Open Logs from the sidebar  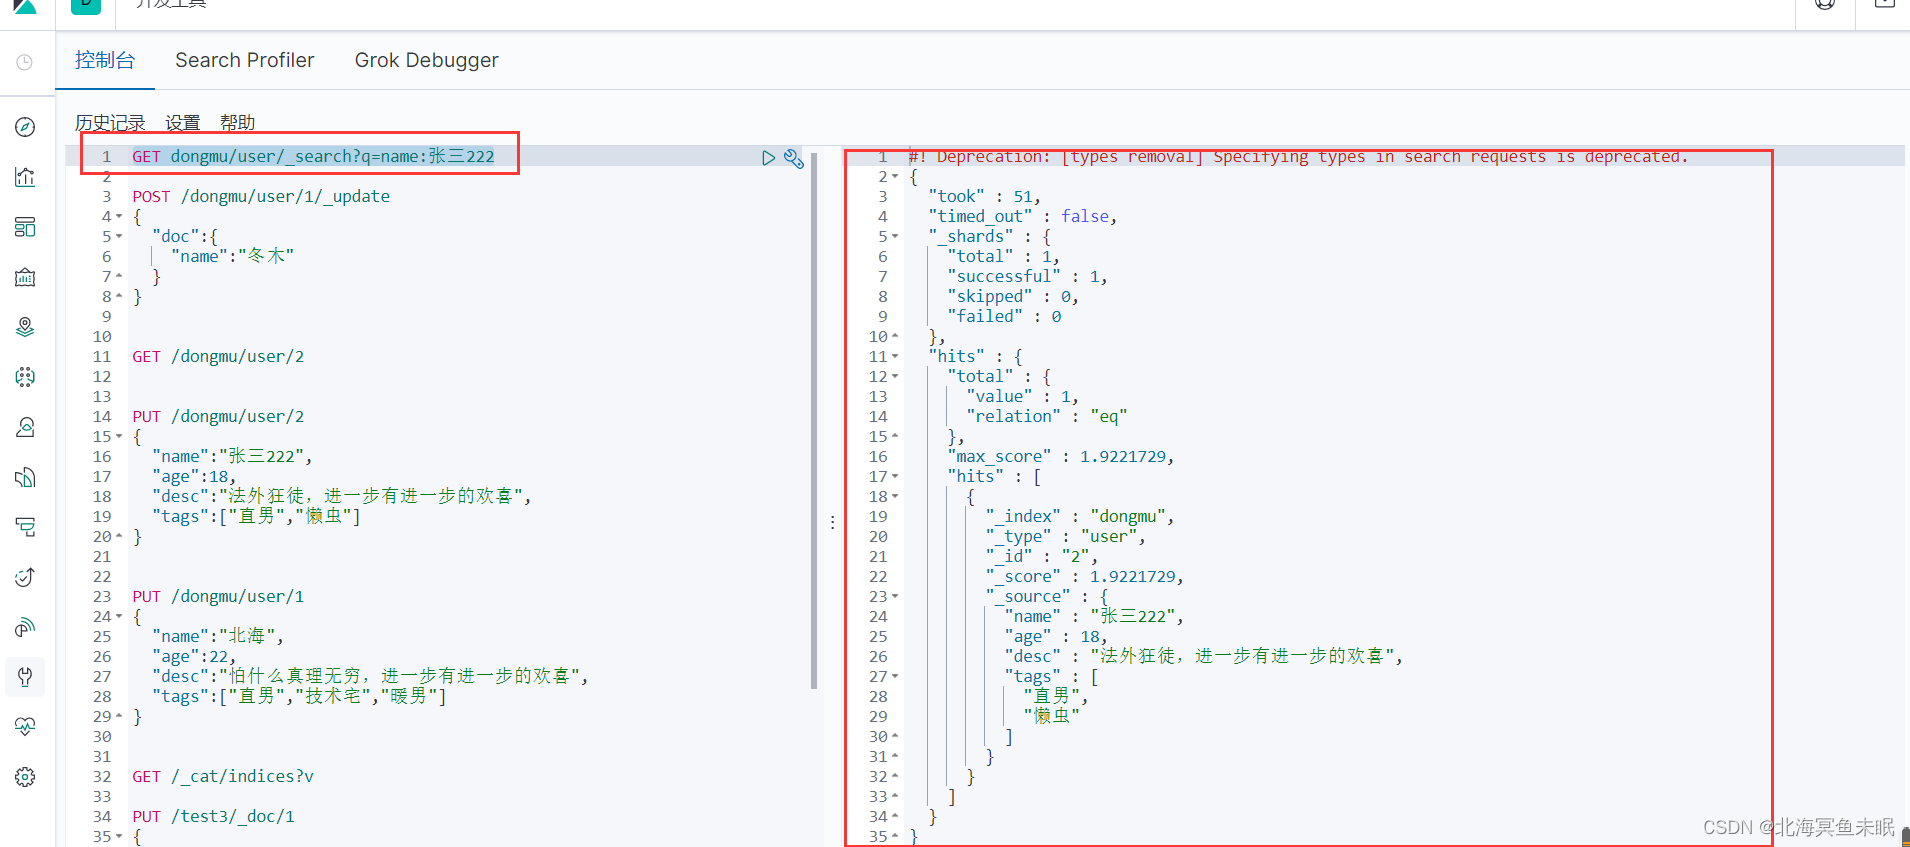coord(25,477)
